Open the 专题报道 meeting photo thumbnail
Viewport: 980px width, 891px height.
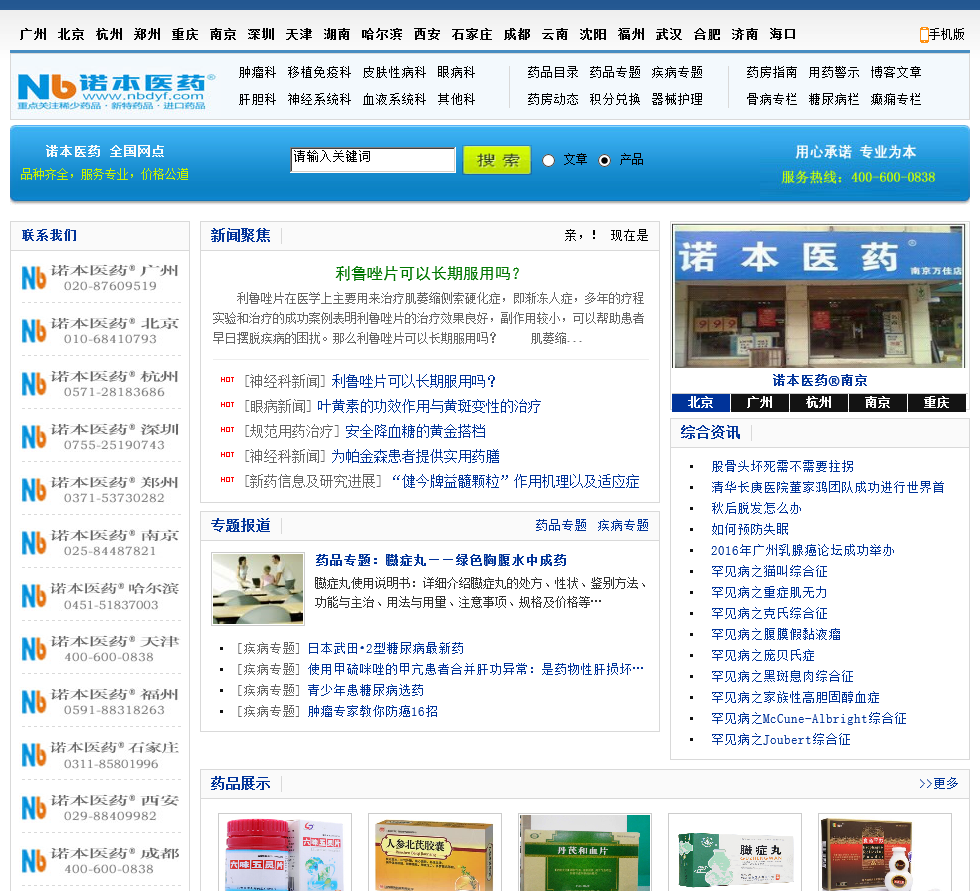click(x=258, y=589)
